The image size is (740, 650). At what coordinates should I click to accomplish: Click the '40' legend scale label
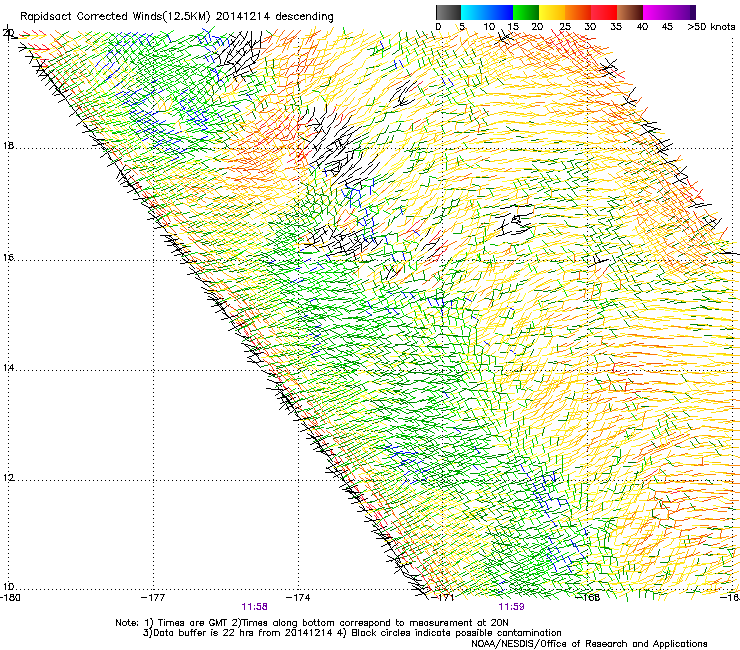click(642, 27)
